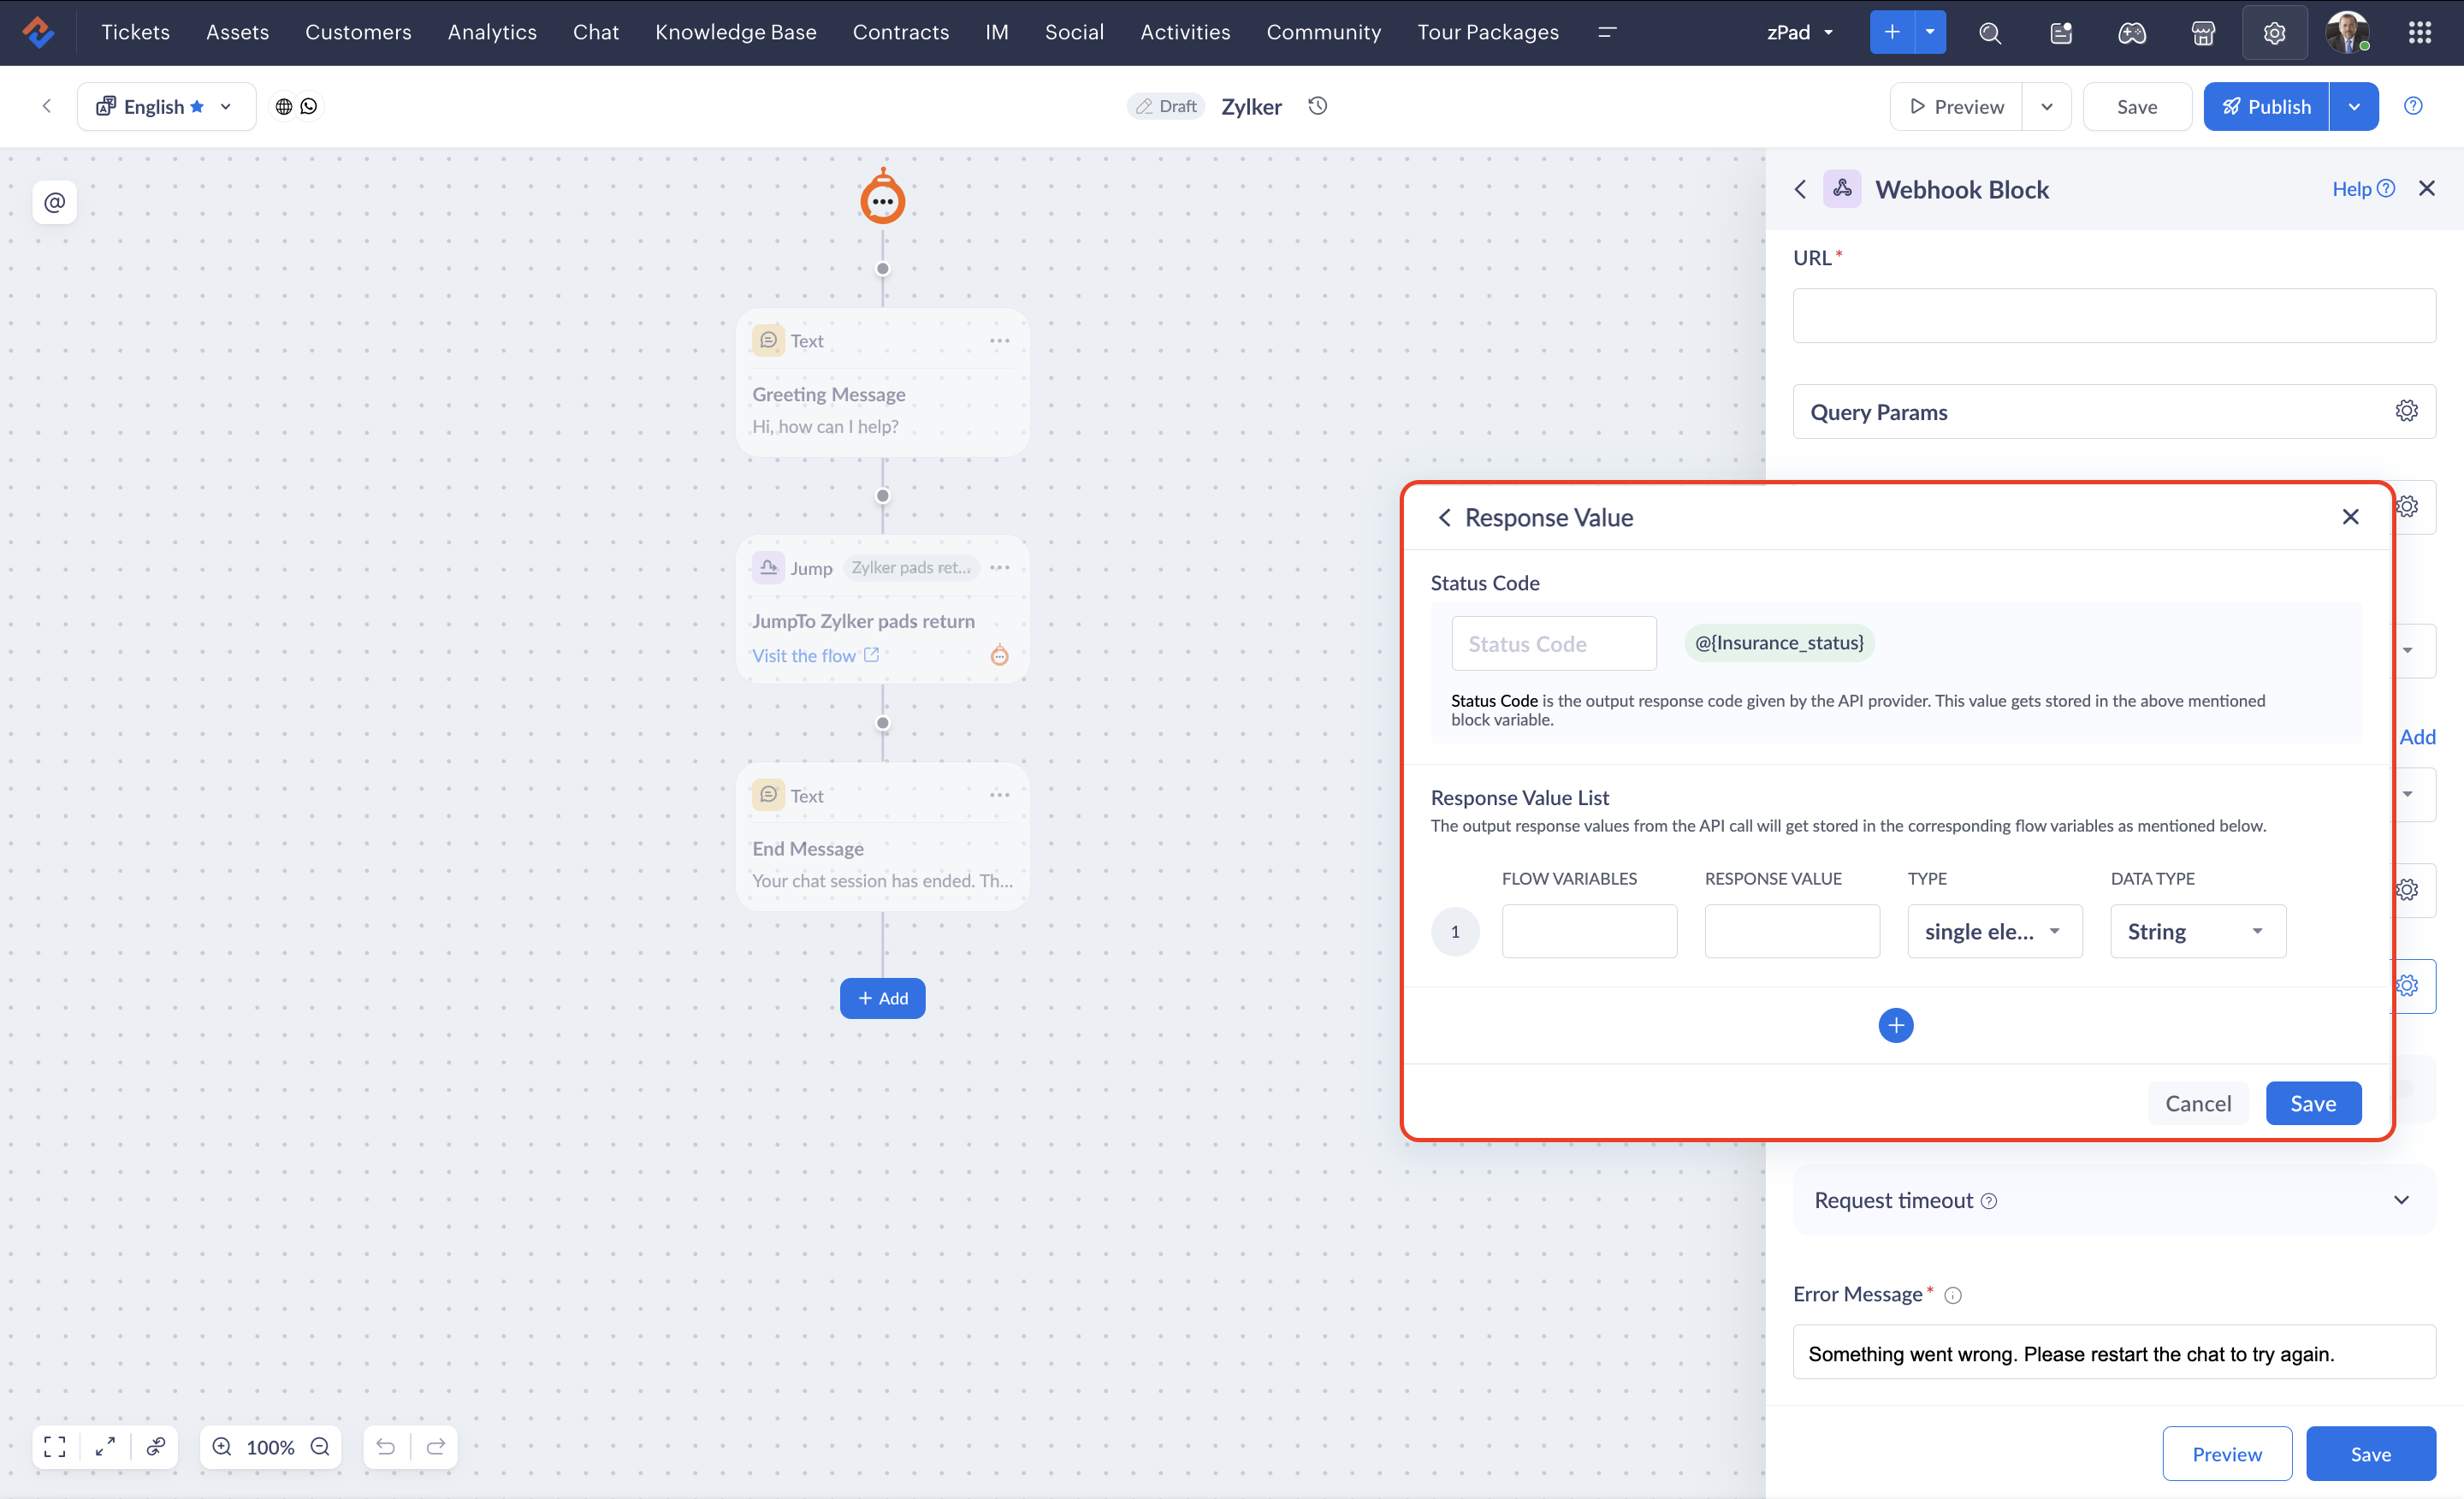2464x1499 pixels.
Task: Go back from Webhook Block panel
Action: (x=1800, y=189)
